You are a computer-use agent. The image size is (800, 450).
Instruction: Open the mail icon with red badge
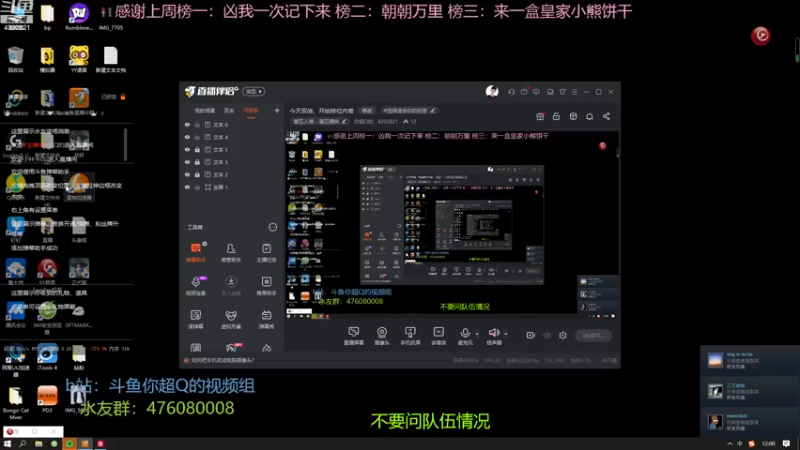[x=524, y=92]
